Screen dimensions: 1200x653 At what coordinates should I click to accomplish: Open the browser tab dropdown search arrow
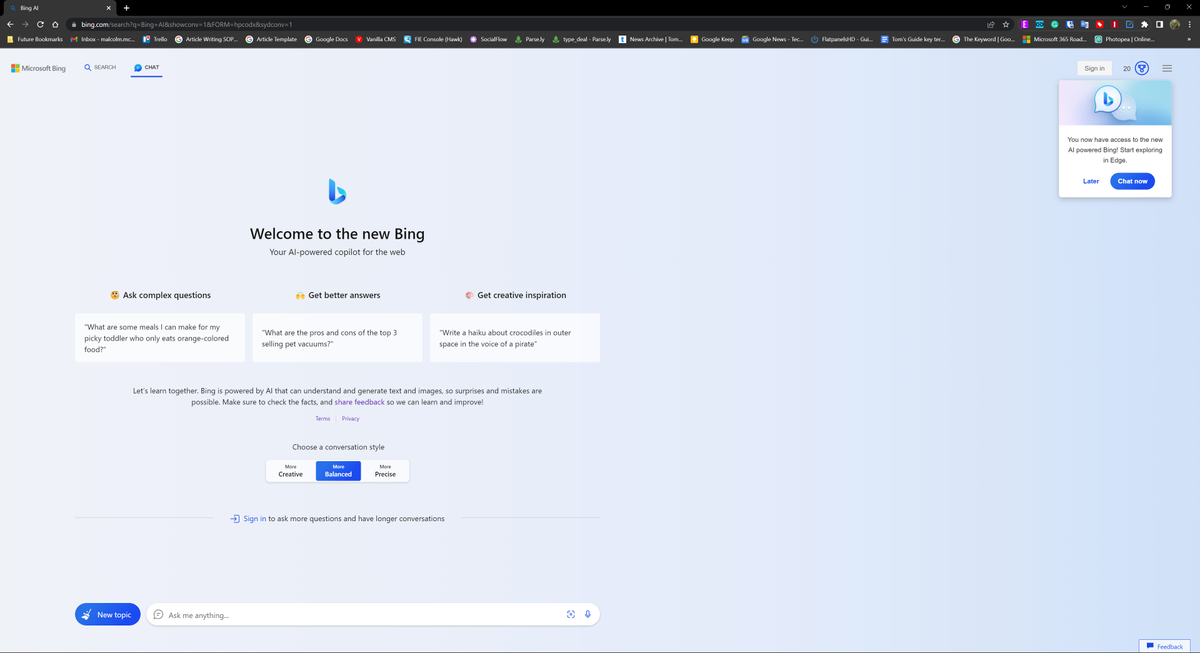pyautogui.click(x=1125, y=6)
